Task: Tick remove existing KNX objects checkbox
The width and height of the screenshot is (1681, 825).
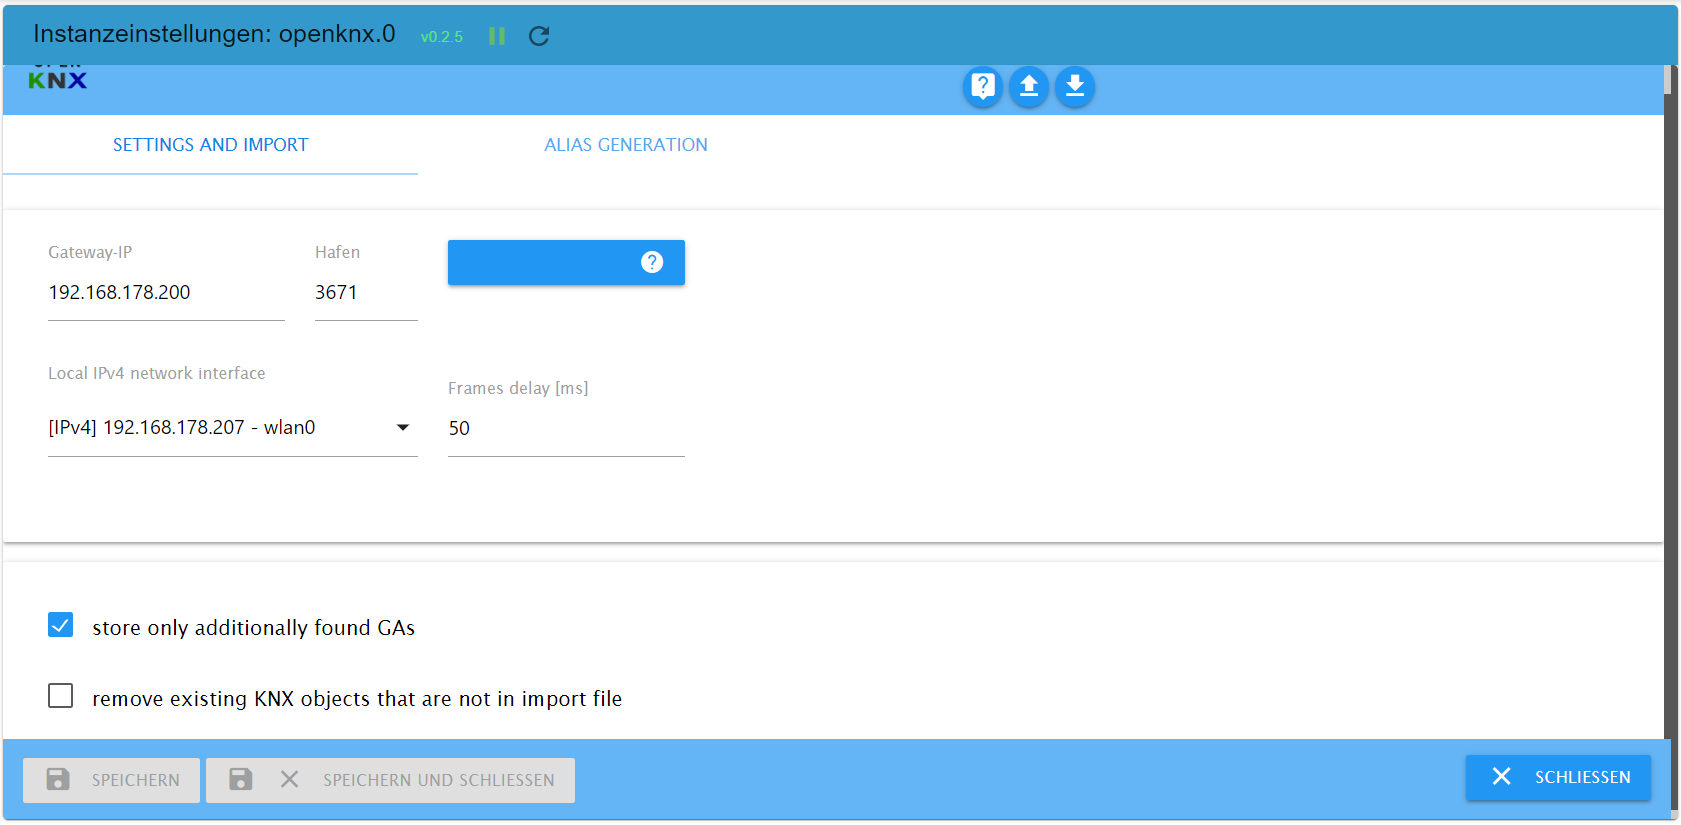Action: [61, 695]
